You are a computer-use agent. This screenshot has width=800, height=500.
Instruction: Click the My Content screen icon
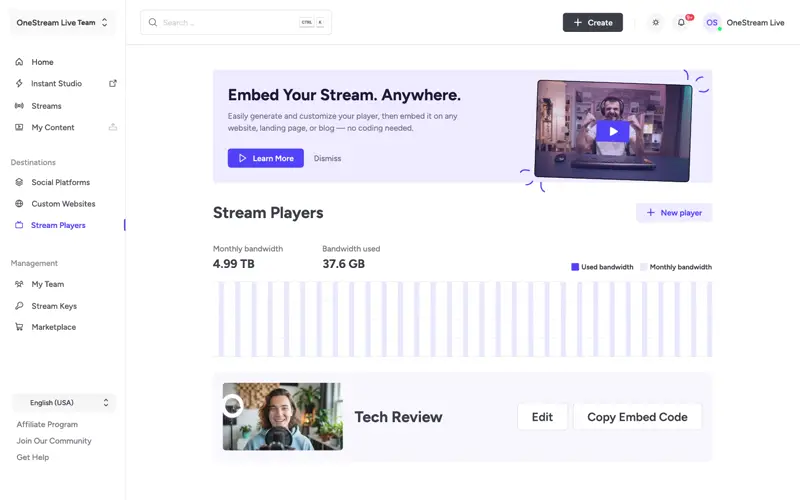19,127
